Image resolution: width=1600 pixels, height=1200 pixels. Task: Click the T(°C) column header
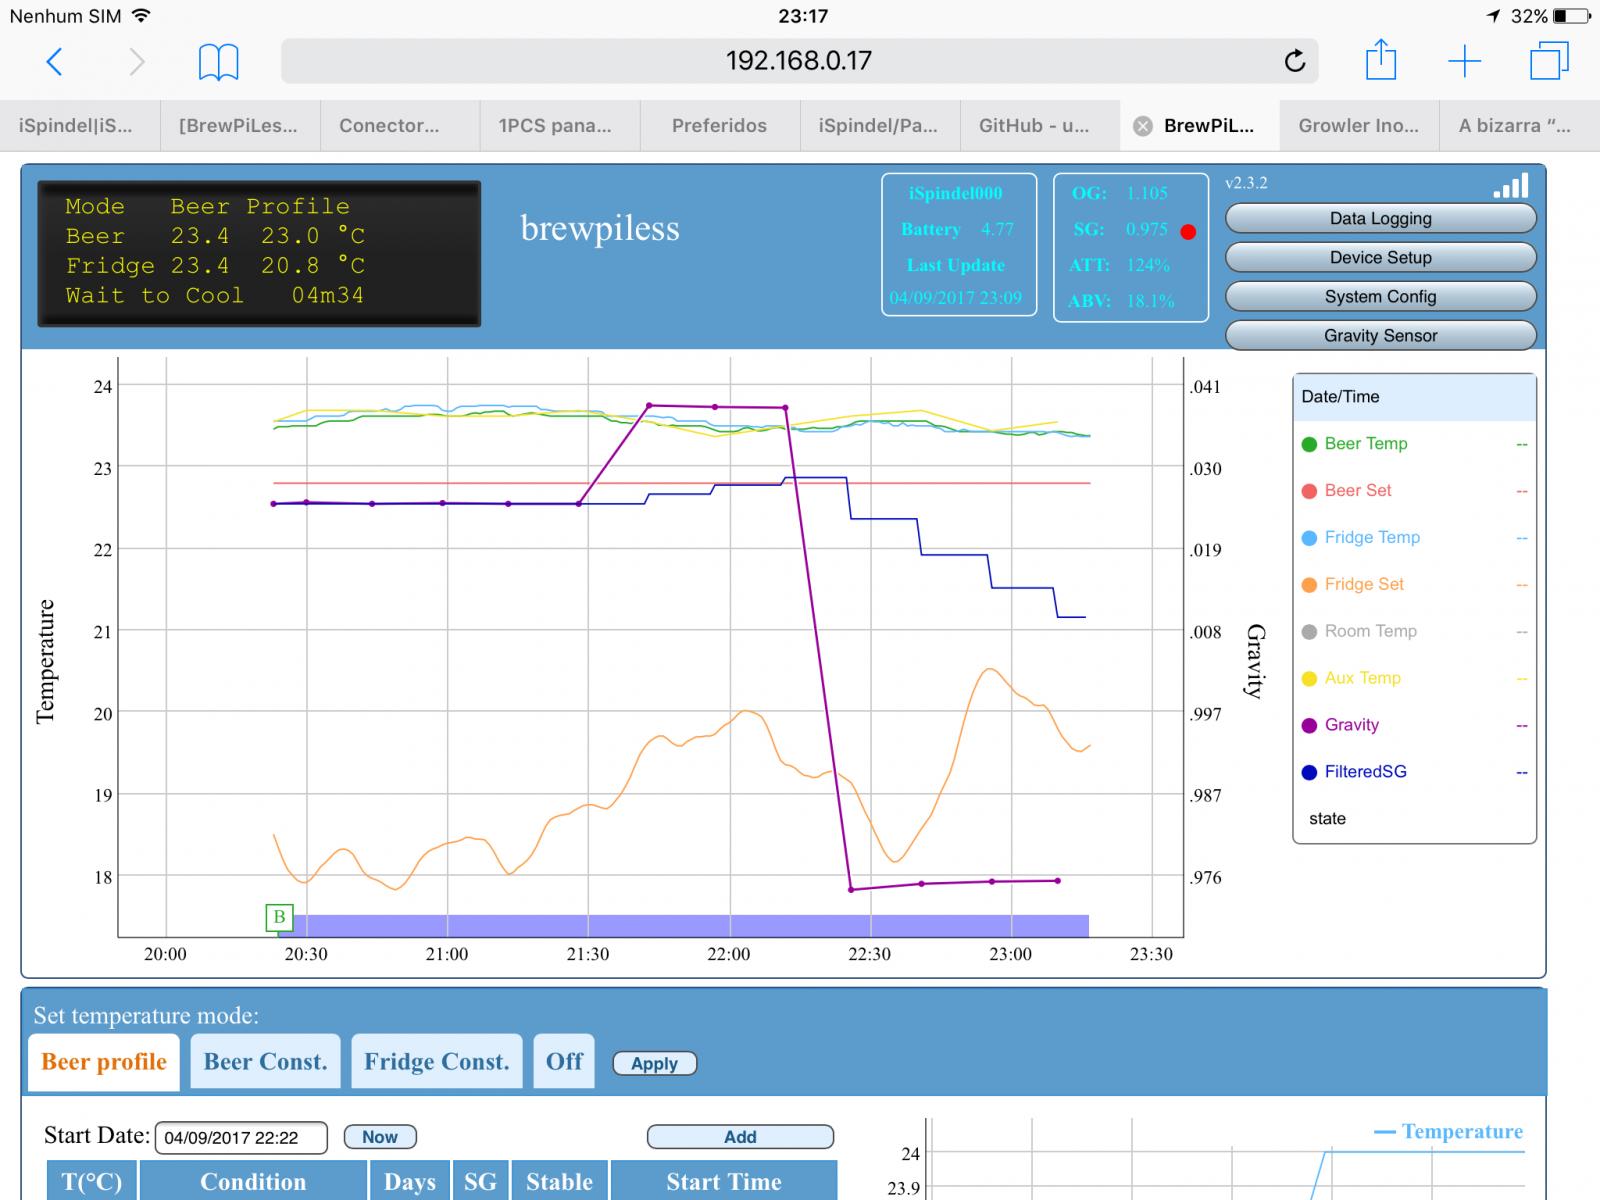click(92, 1181)
